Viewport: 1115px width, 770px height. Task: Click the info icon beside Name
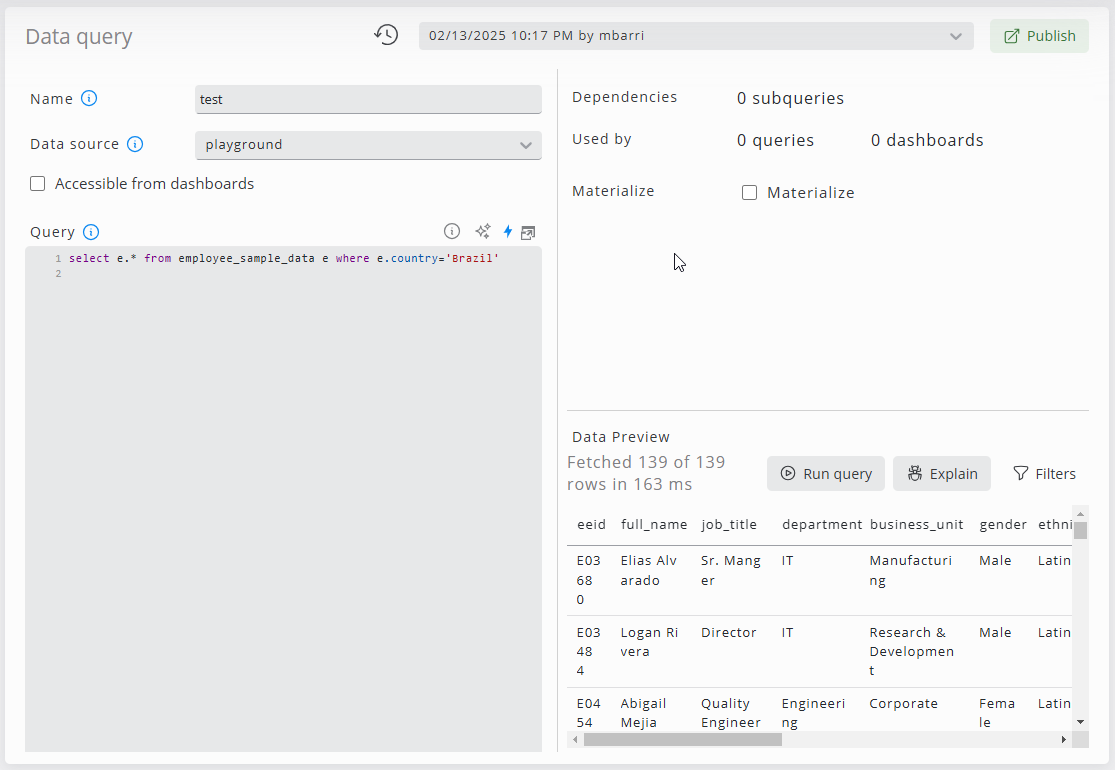point(89,98)
